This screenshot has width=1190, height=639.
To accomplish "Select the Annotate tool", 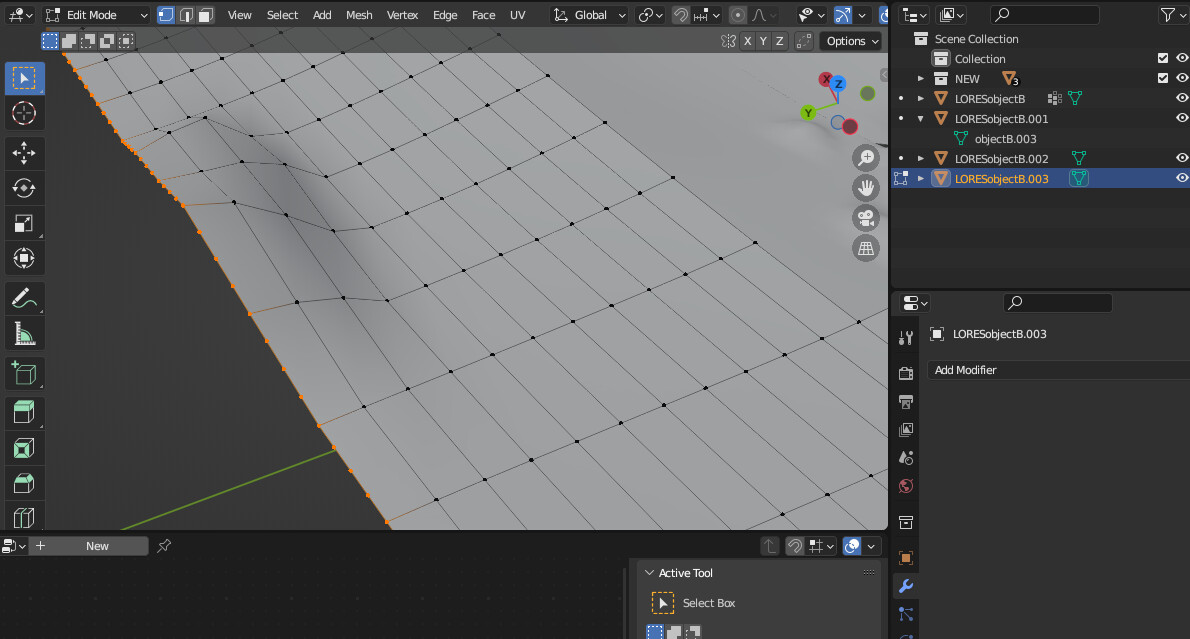I will pos(24,298).
